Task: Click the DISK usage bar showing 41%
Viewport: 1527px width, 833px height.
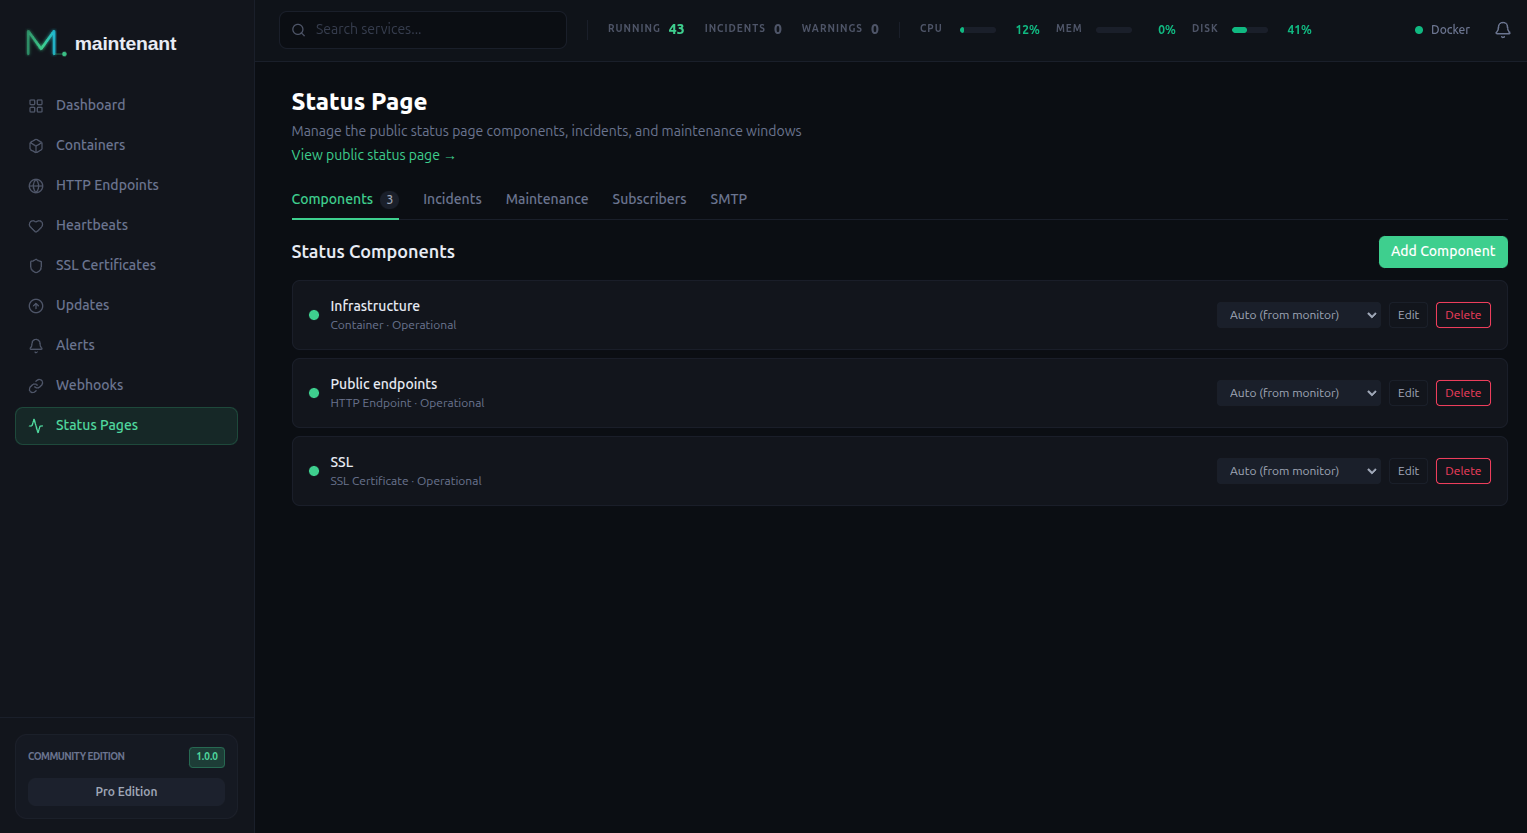Action: pos(1249,30)
